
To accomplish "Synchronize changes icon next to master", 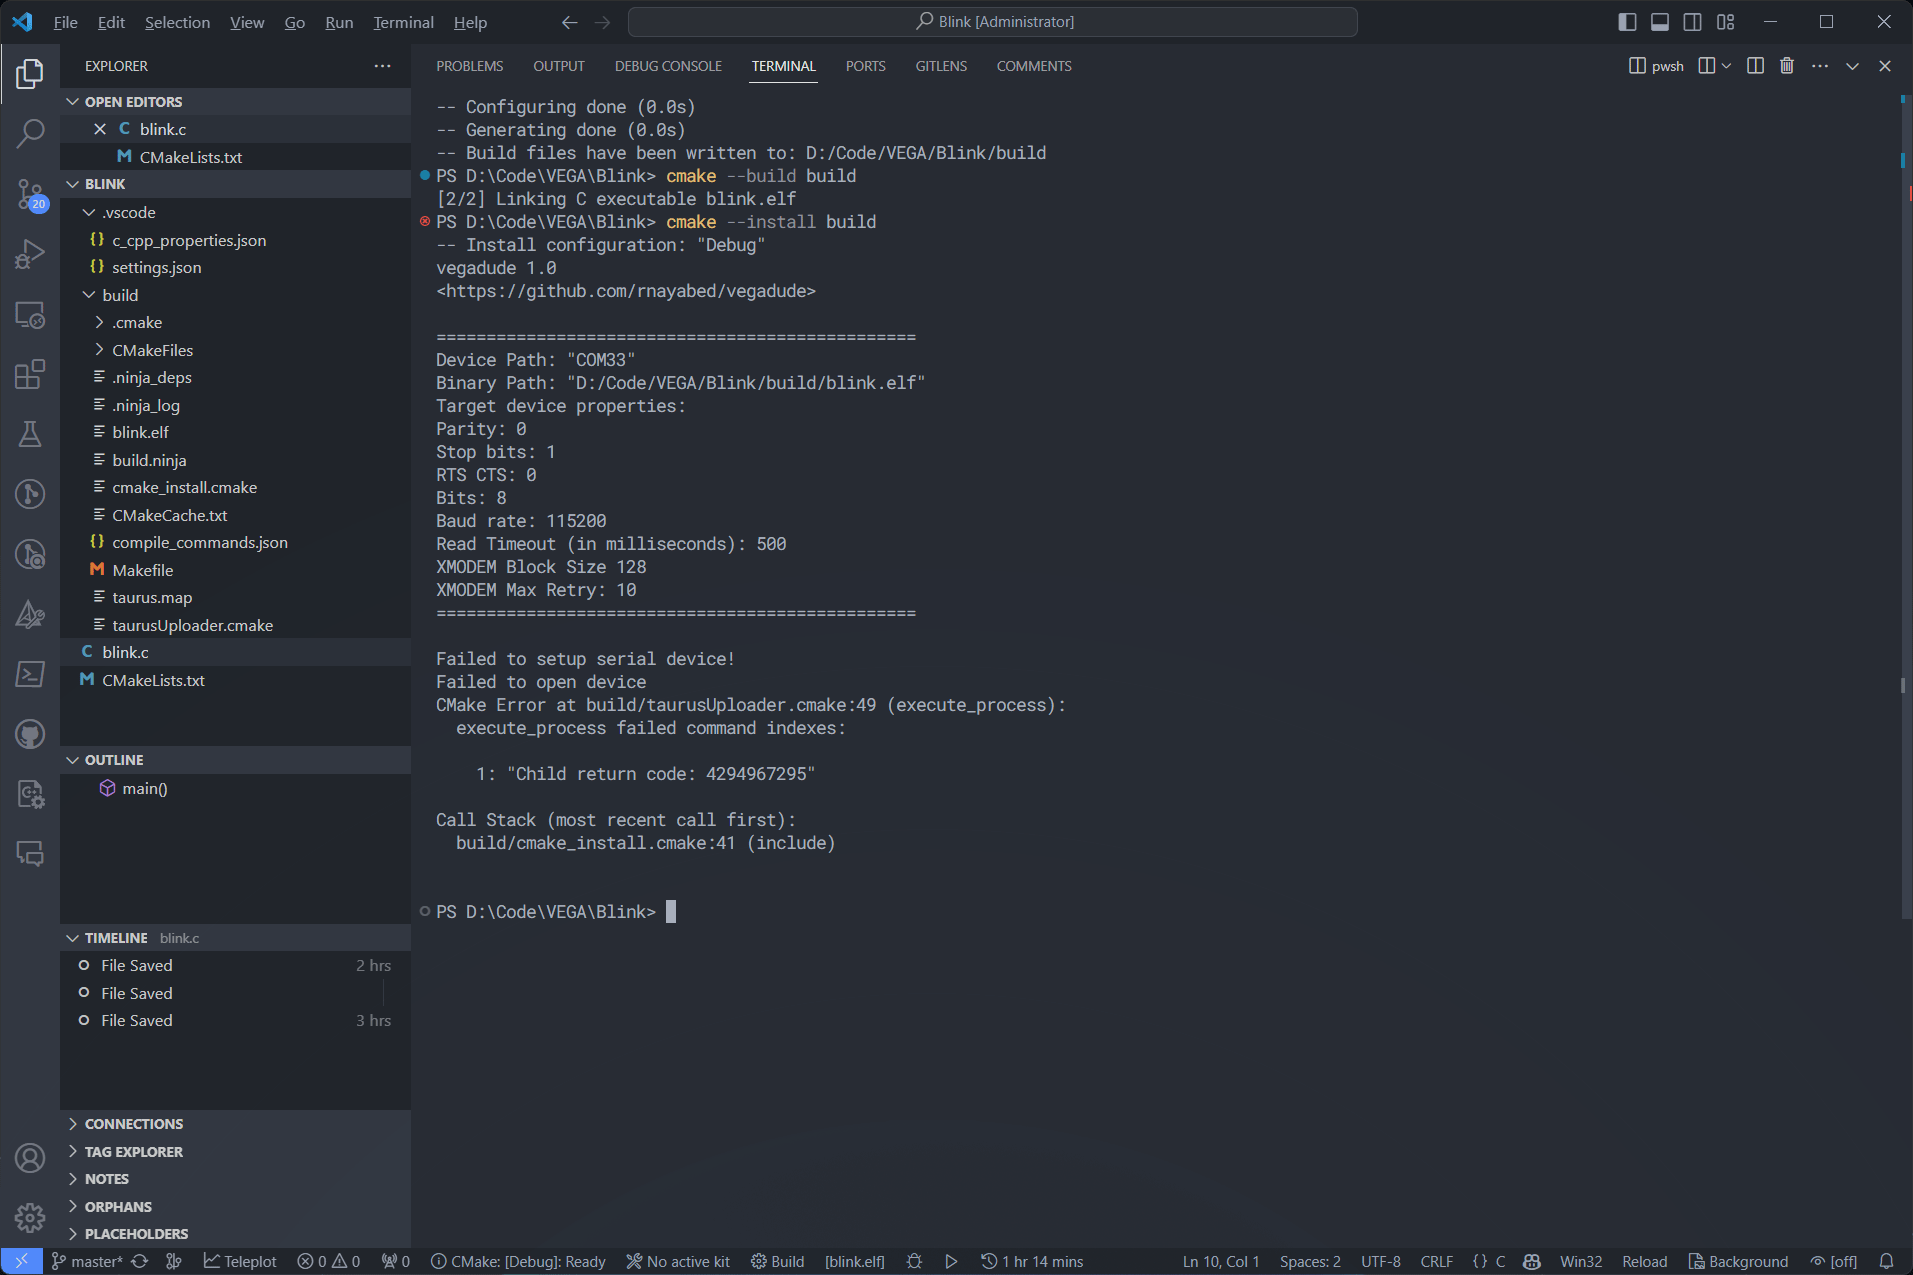I will pos(140,1261).
